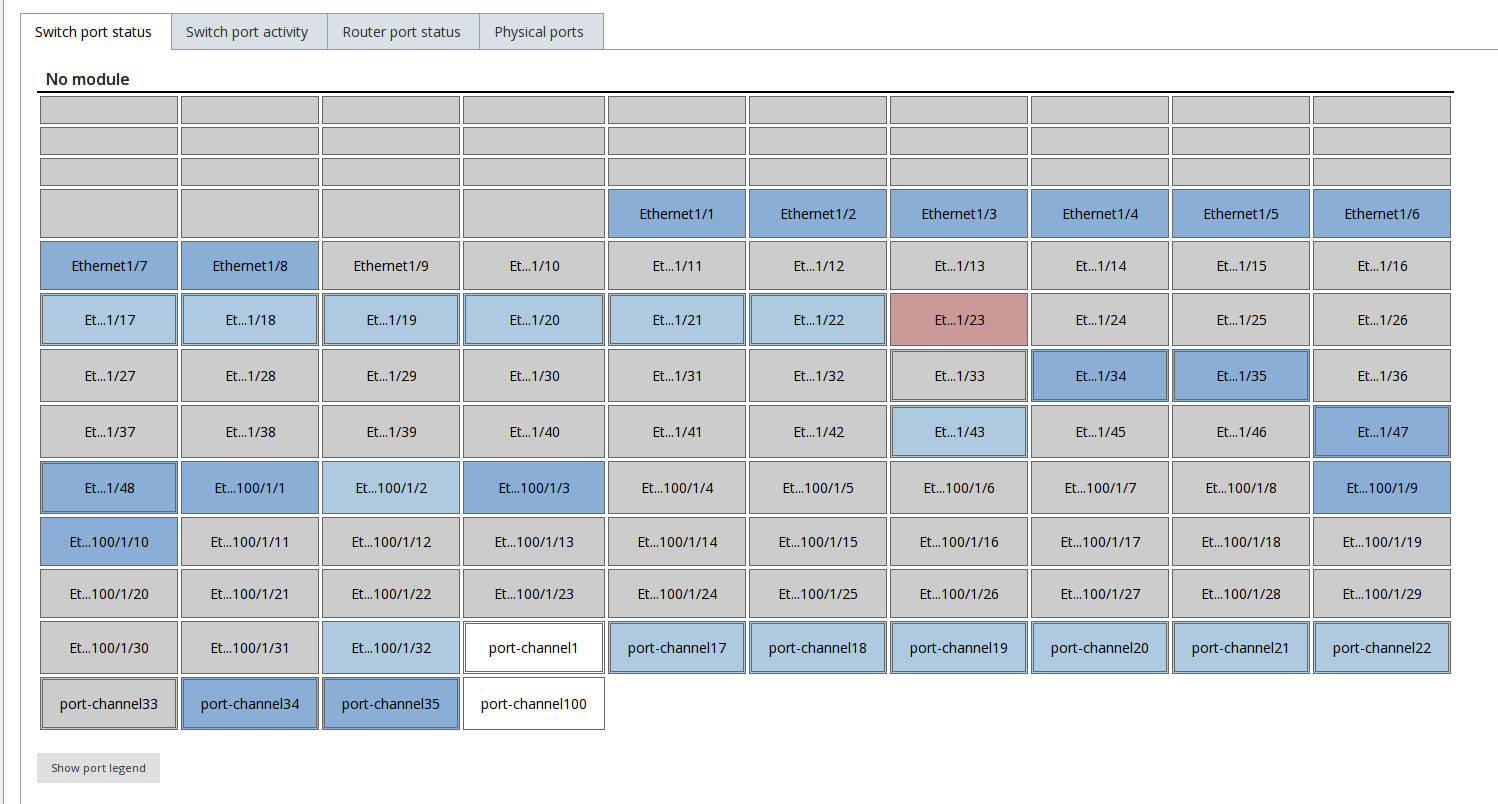The width and height of the screenshot is (1498, 804).
Task: Switch to Switch port activity tab
Action: point(247,32)
